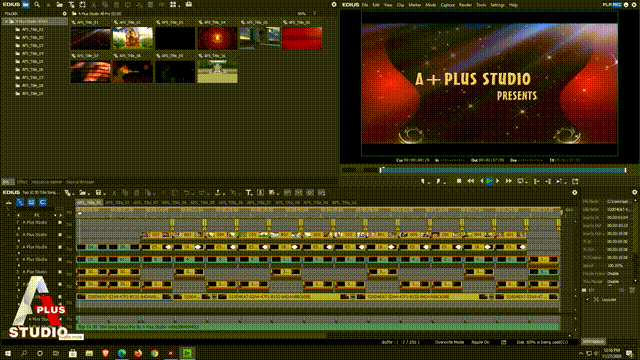The height and width of the screenshot is (360, 640).
Task: Open the bin thumbnail view mode icon
Action: [x=173, y=4]
